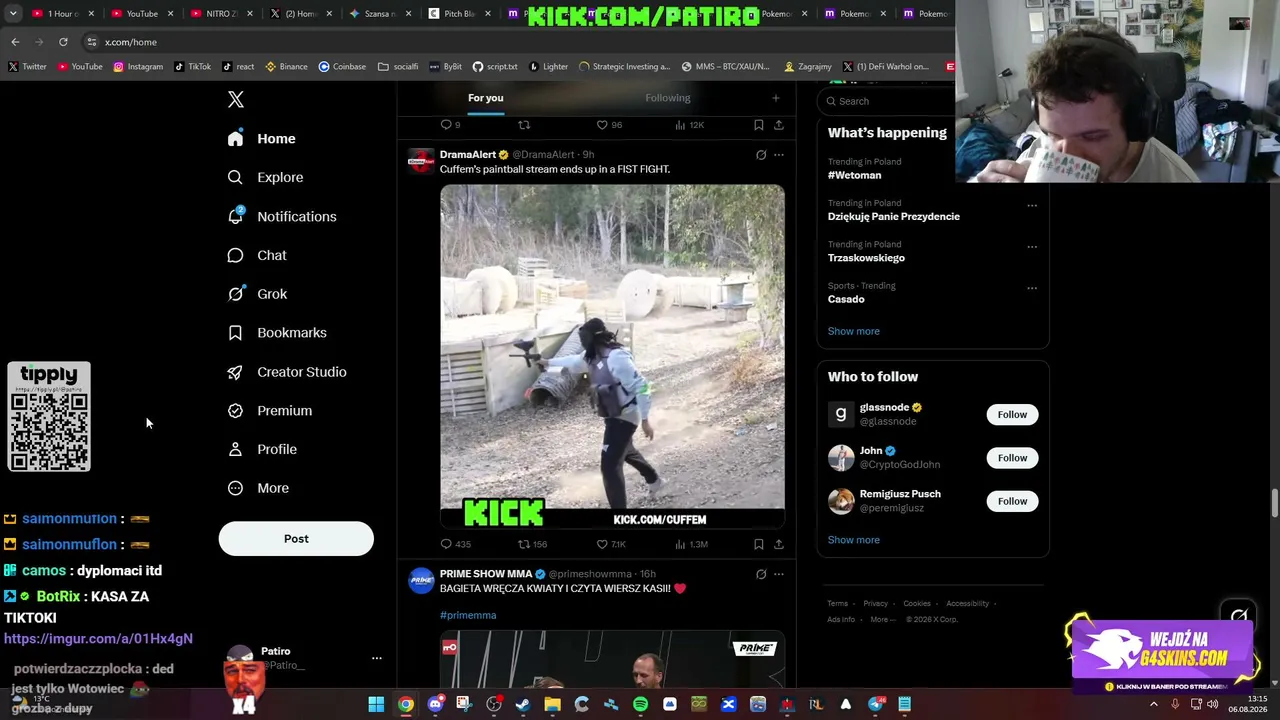
Task: Play the DramaAlert paintball video
Action: pos(613,357)
